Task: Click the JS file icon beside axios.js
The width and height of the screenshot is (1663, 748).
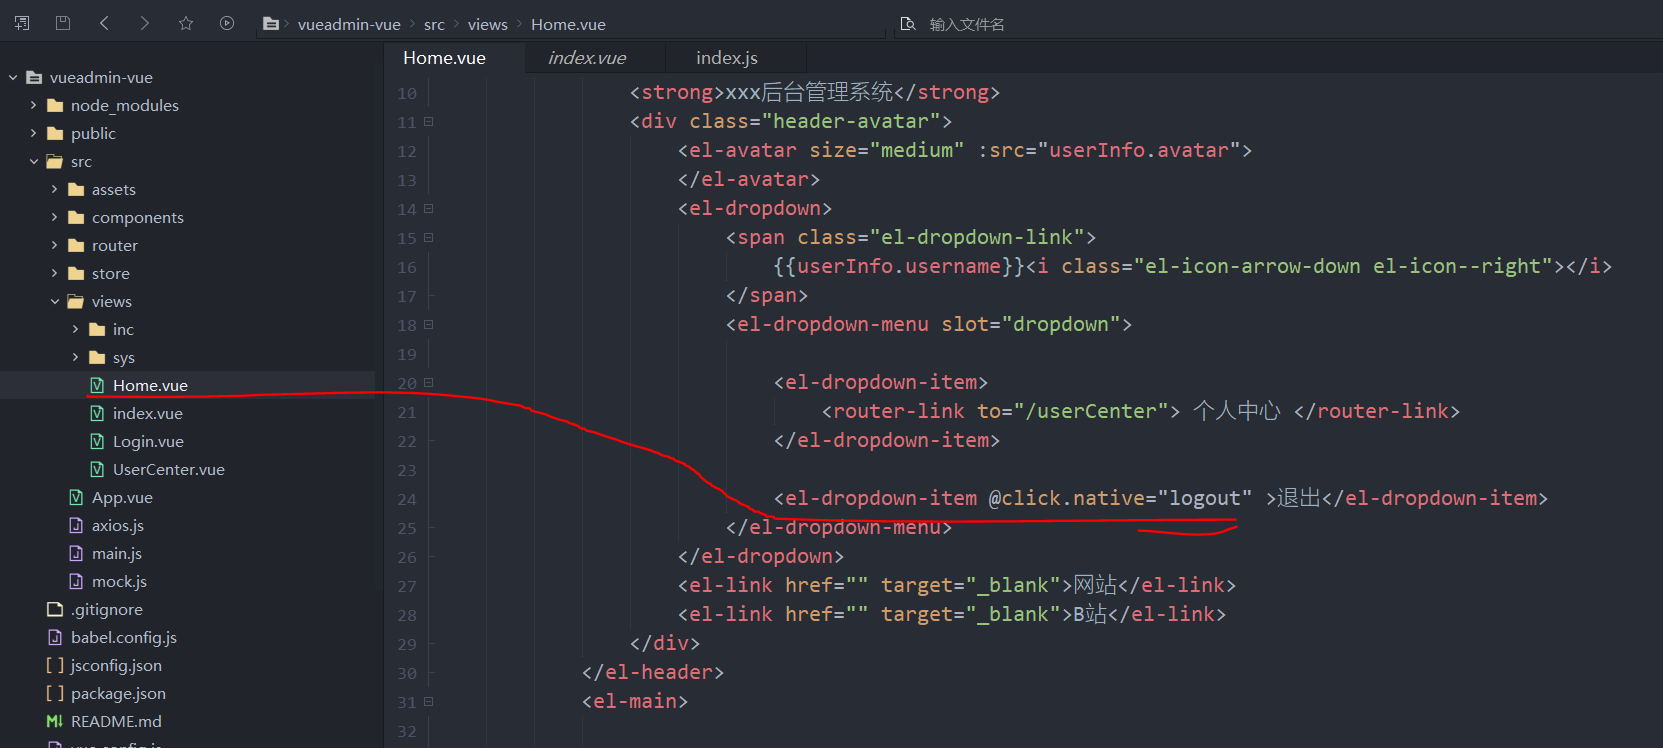Action: coord(76,525)
